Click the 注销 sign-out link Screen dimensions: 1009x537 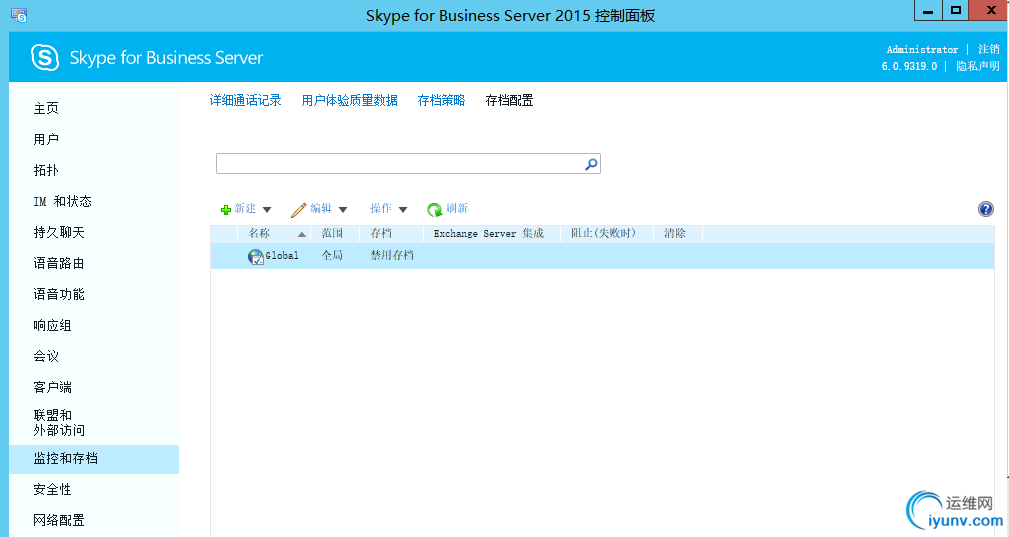click(988, 50)
